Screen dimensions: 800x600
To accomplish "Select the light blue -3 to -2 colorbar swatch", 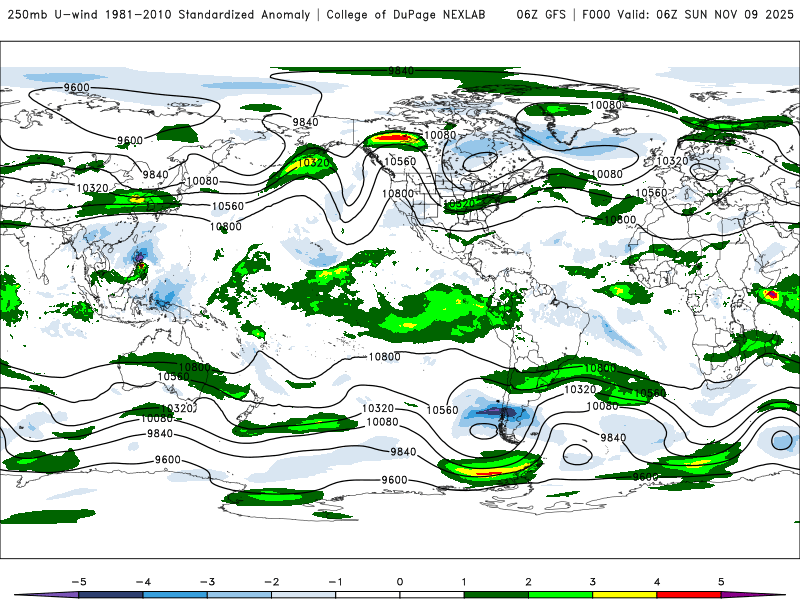I will tap(239, 595).
